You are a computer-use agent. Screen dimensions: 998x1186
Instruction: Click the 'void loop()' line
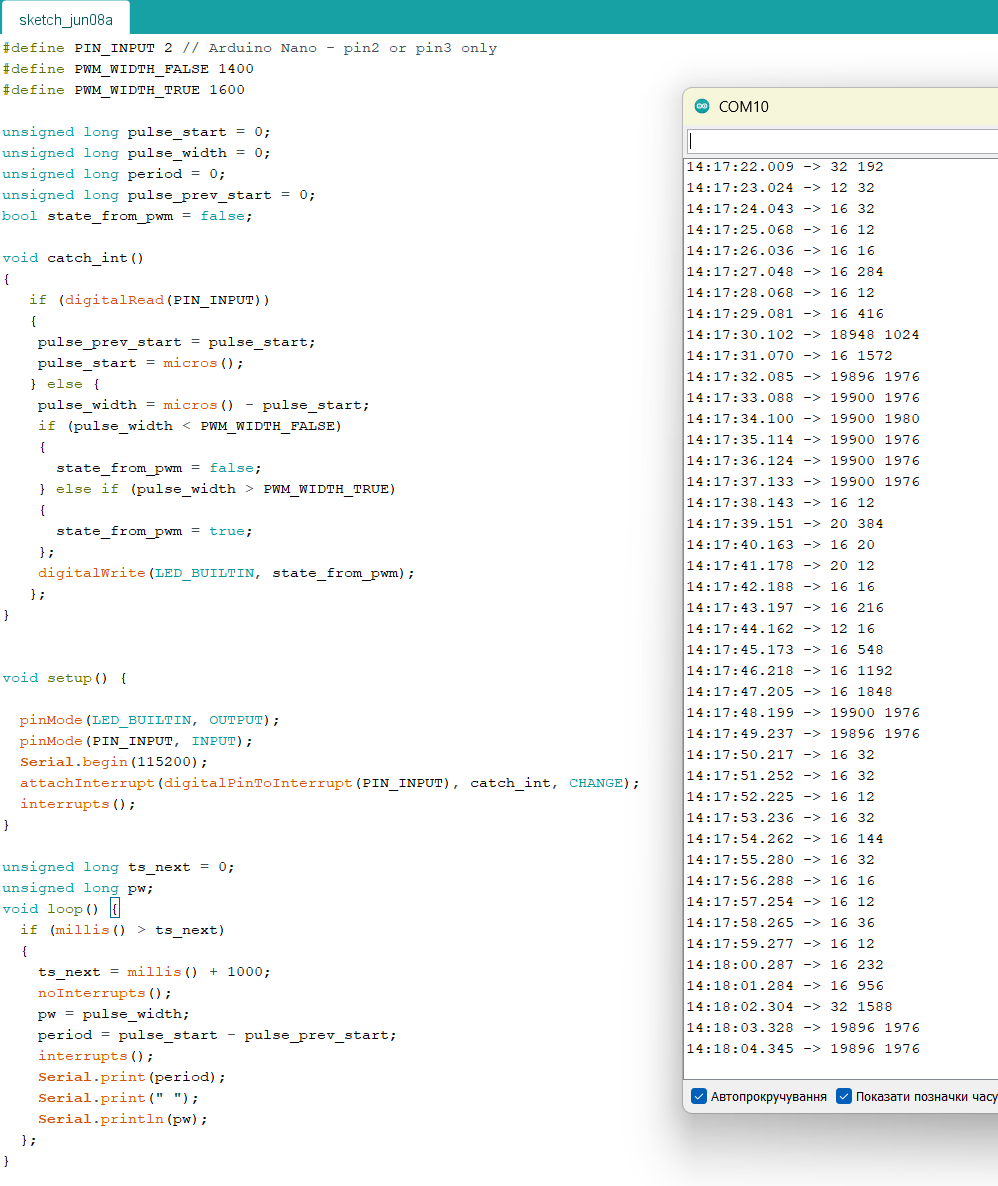(x=61, y=908)
